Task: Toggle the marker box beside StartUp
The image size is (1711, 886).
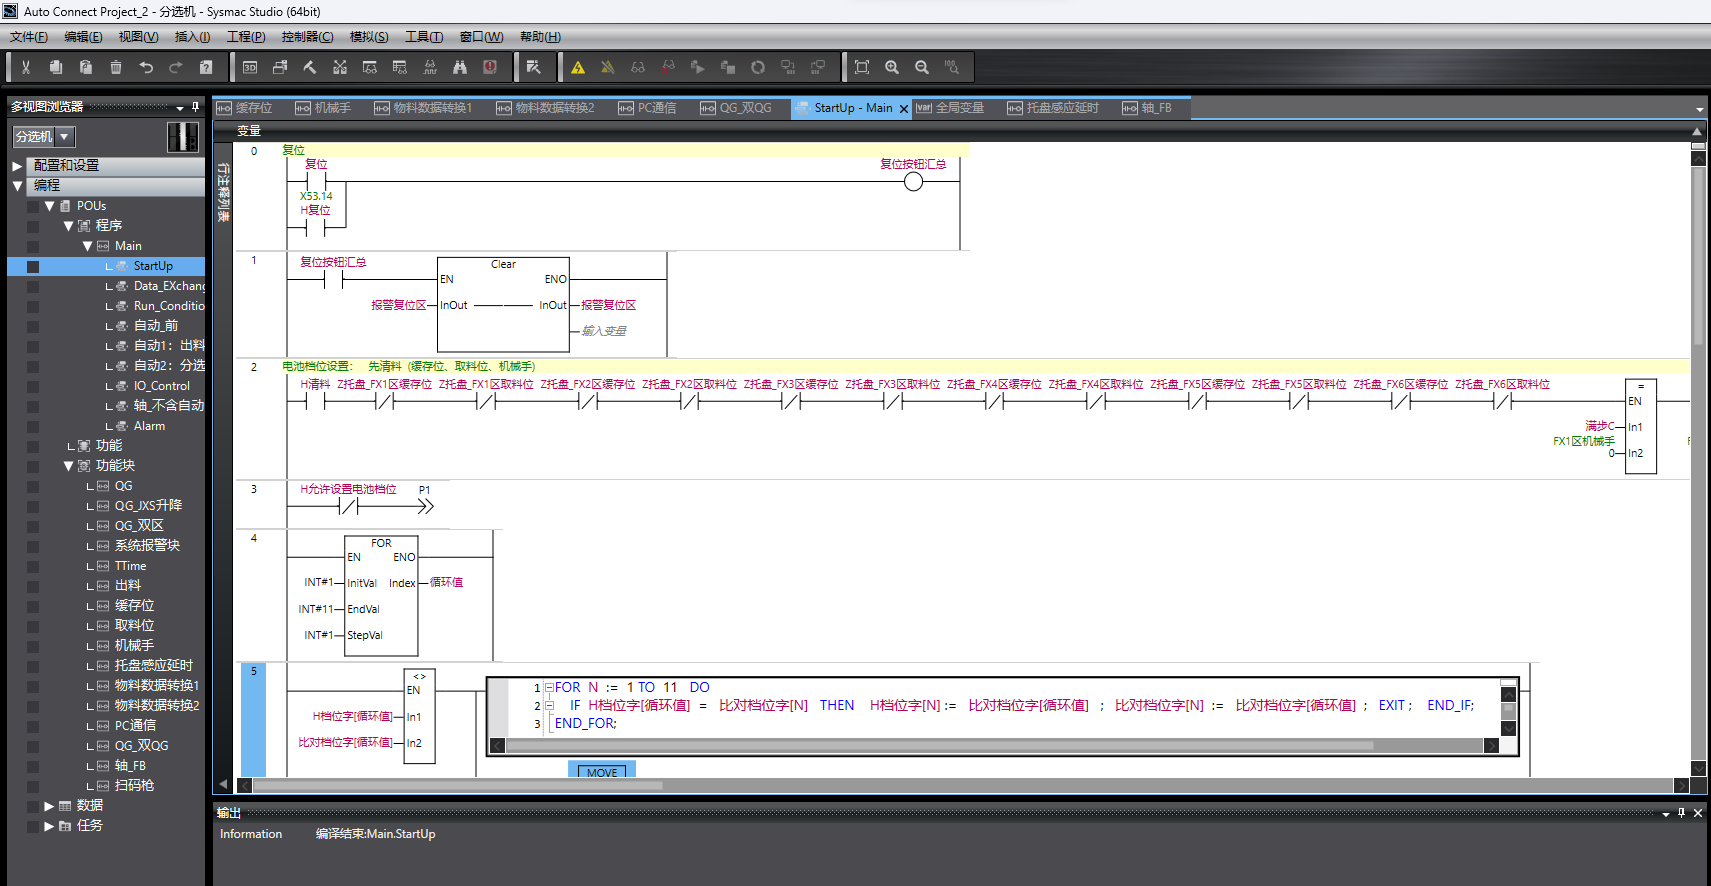Action: (33, 266)
